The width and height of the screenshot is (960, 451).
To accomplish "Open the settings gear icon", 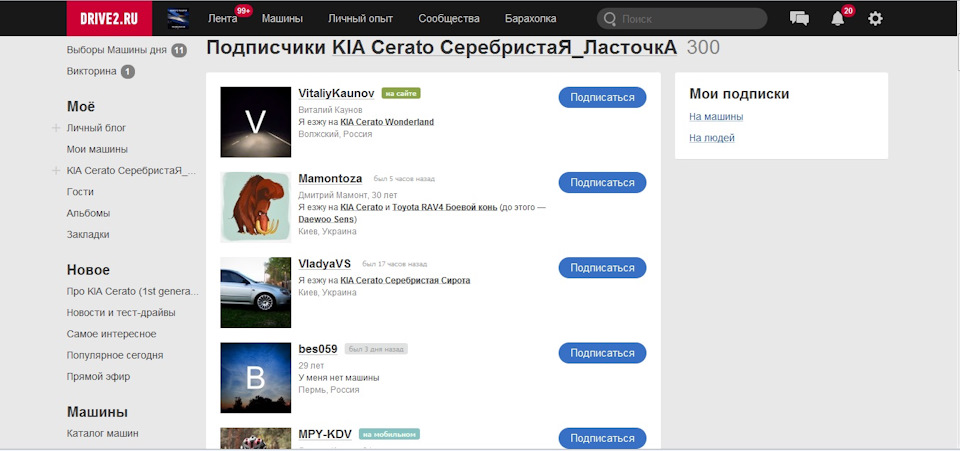I will (875, 19).
